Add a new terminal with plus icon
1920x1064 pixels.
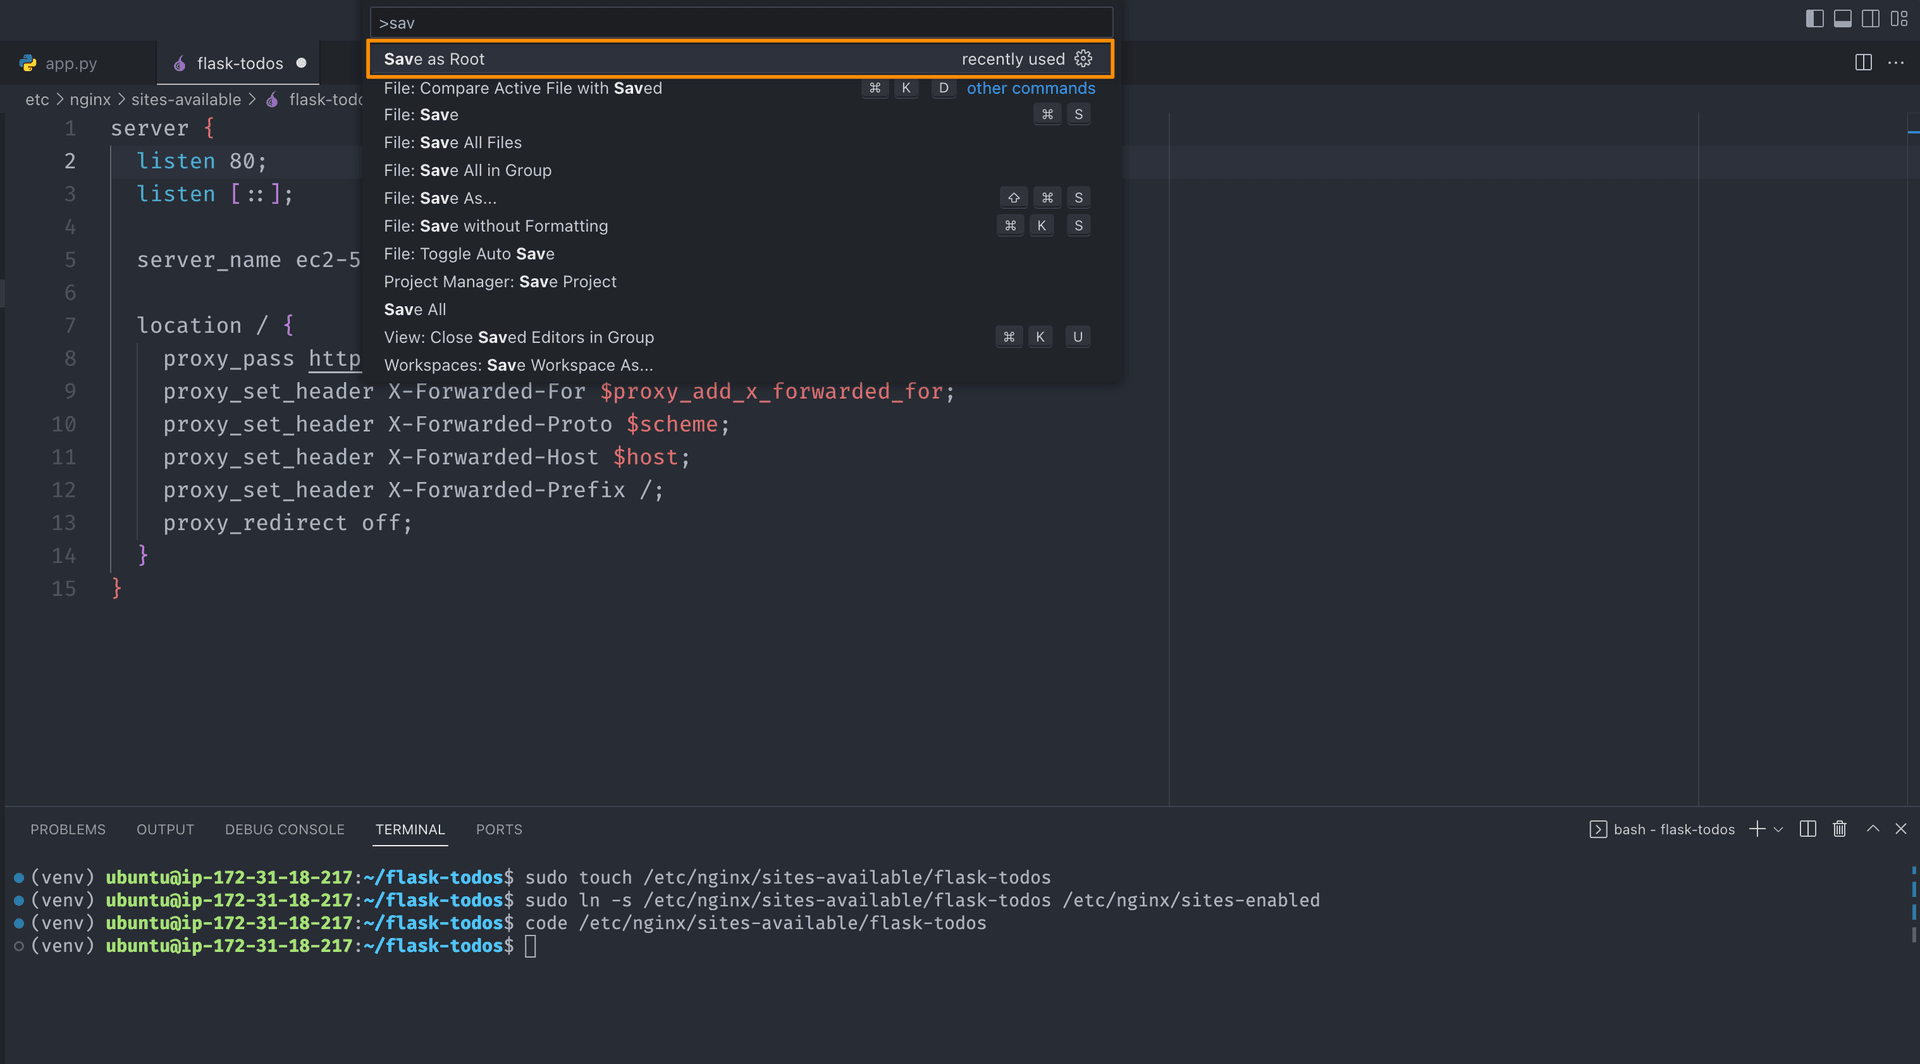[1757, 829]
